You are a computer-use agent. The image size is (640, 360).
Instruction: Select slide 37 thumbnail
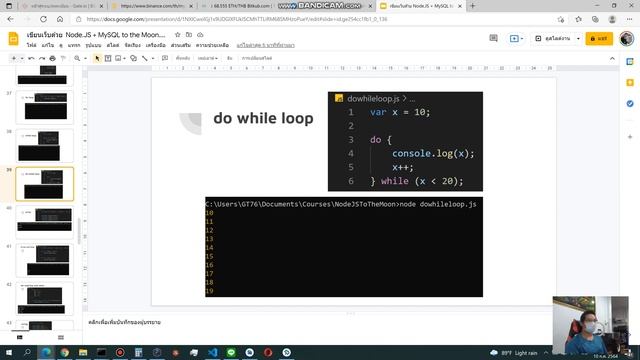(x=44, y=107)
